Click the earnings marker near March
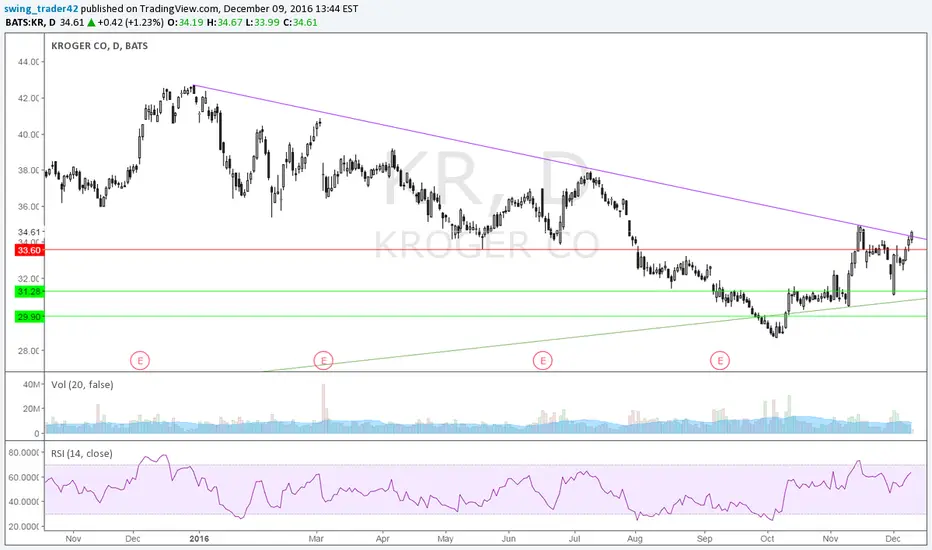Image resolution: width=932 pixels, height=550 pixels. click(x=323, y=360)
